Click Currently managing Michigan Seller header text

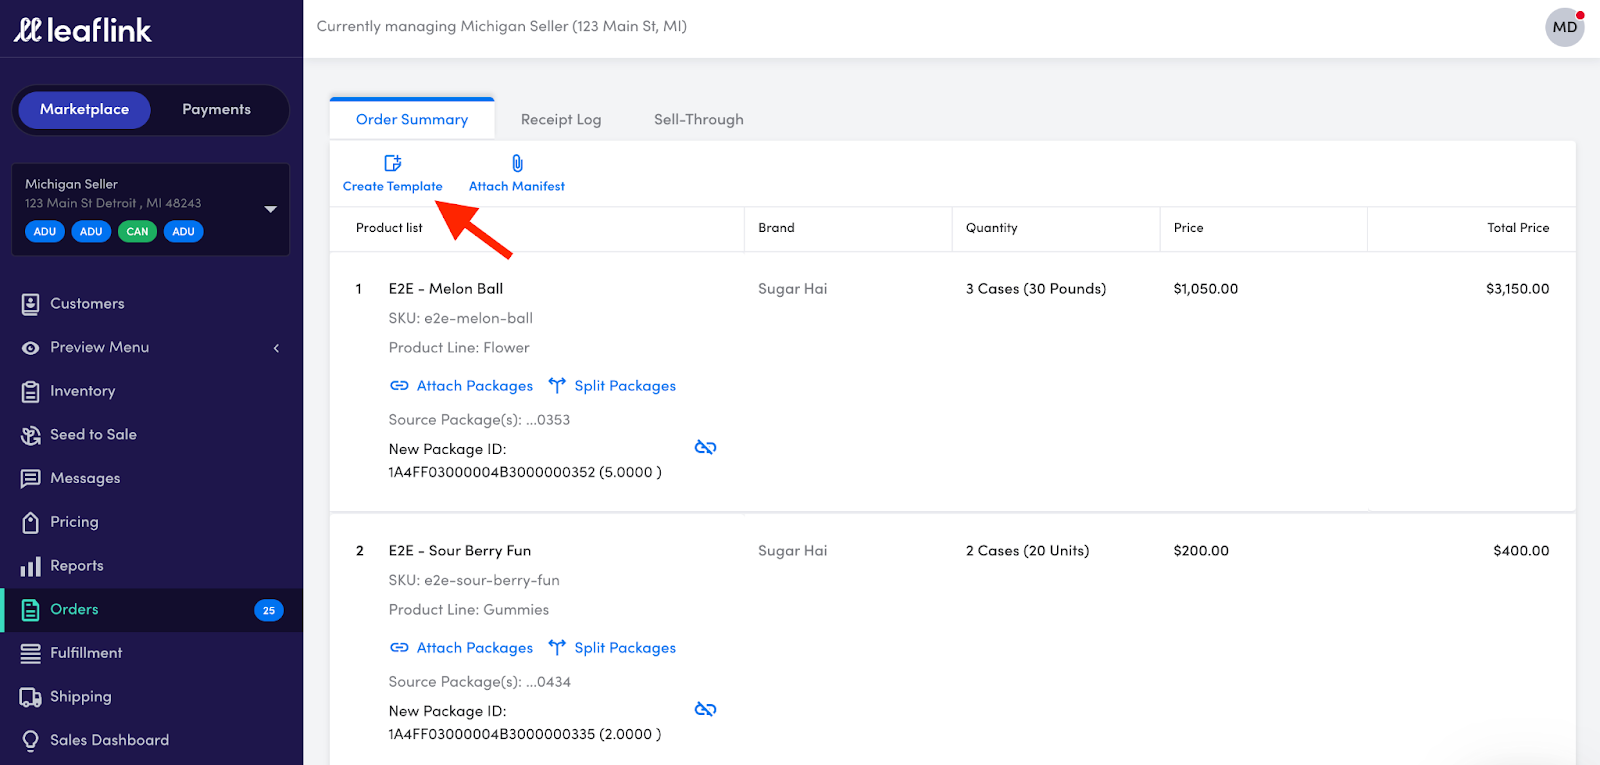[x=502, y=26]
